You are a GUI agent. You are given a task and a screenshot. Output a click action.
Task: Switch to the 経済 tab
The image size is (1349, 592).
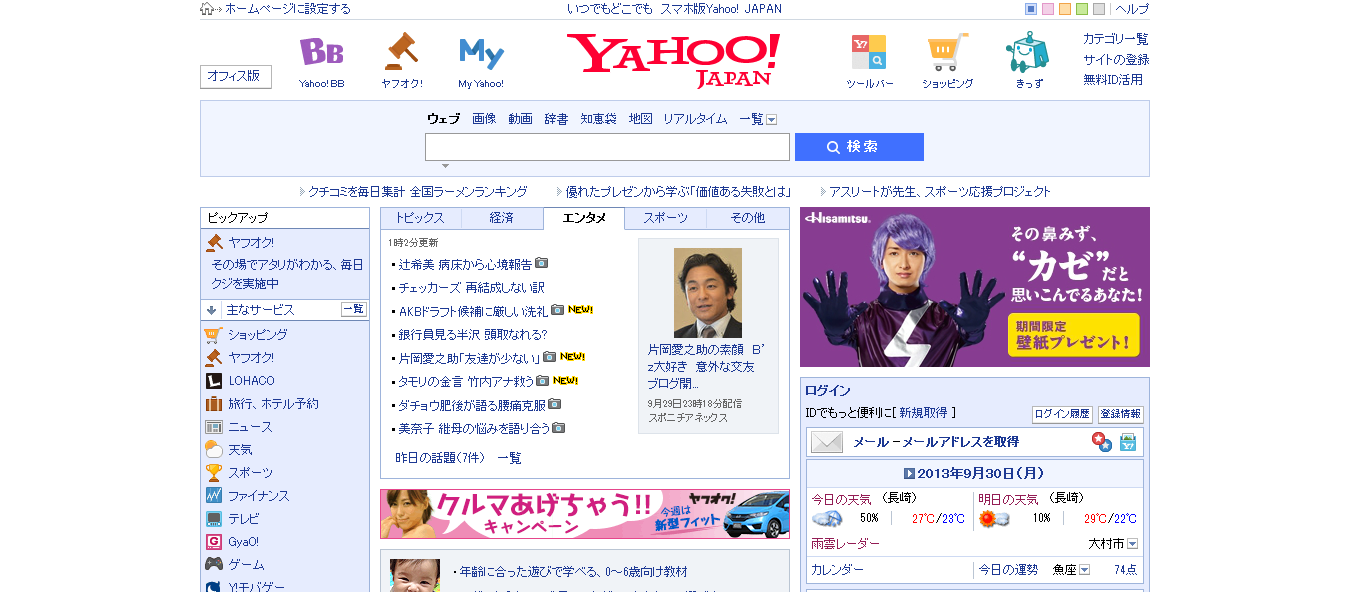pos(502,218)
